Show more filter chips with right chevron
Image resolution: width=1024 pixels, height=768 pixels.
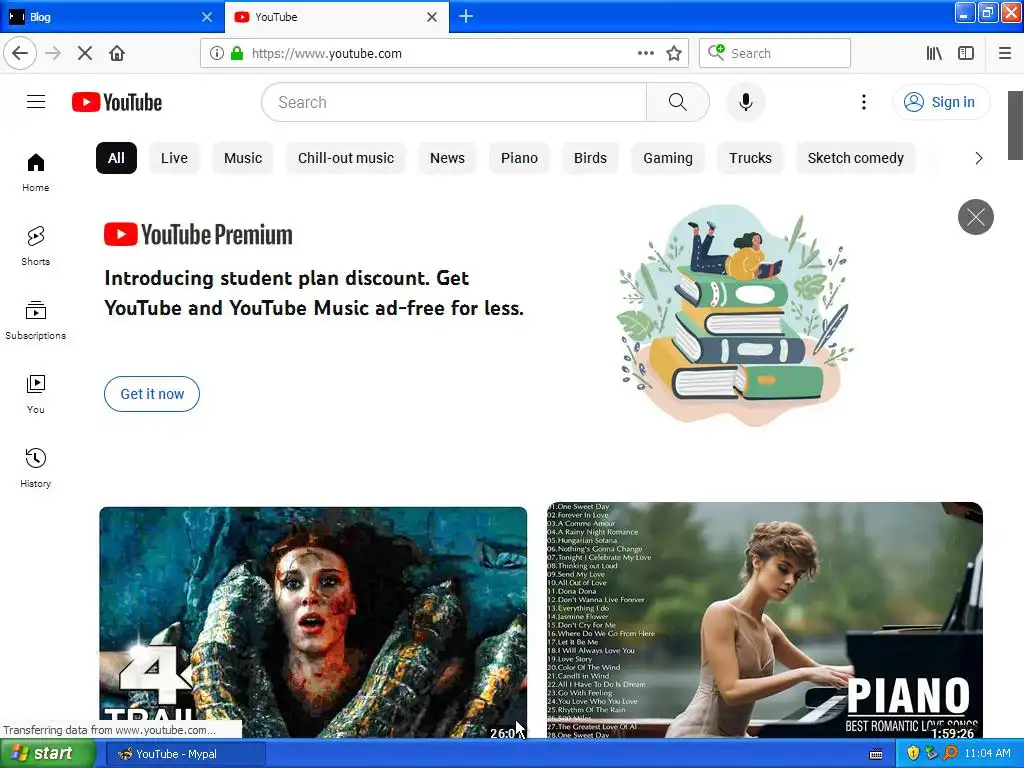point(978,158)
